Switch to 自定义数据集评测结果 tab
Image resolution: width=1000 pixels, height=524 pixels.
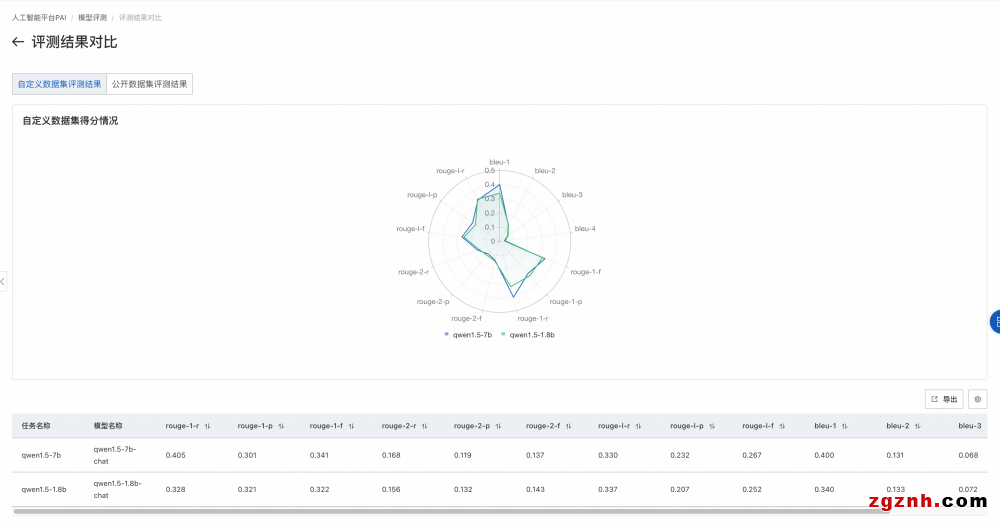click(59, 84)
